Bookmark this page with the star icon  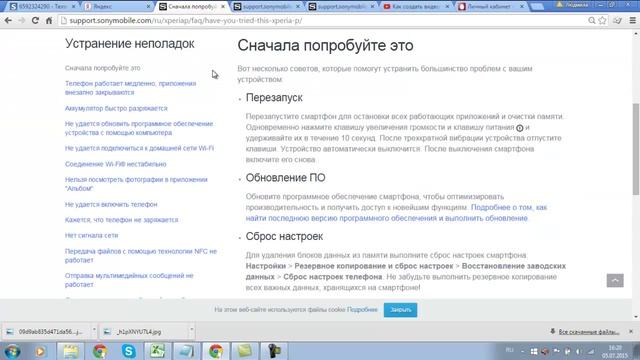pyautogui.click(x=602, y=20)
